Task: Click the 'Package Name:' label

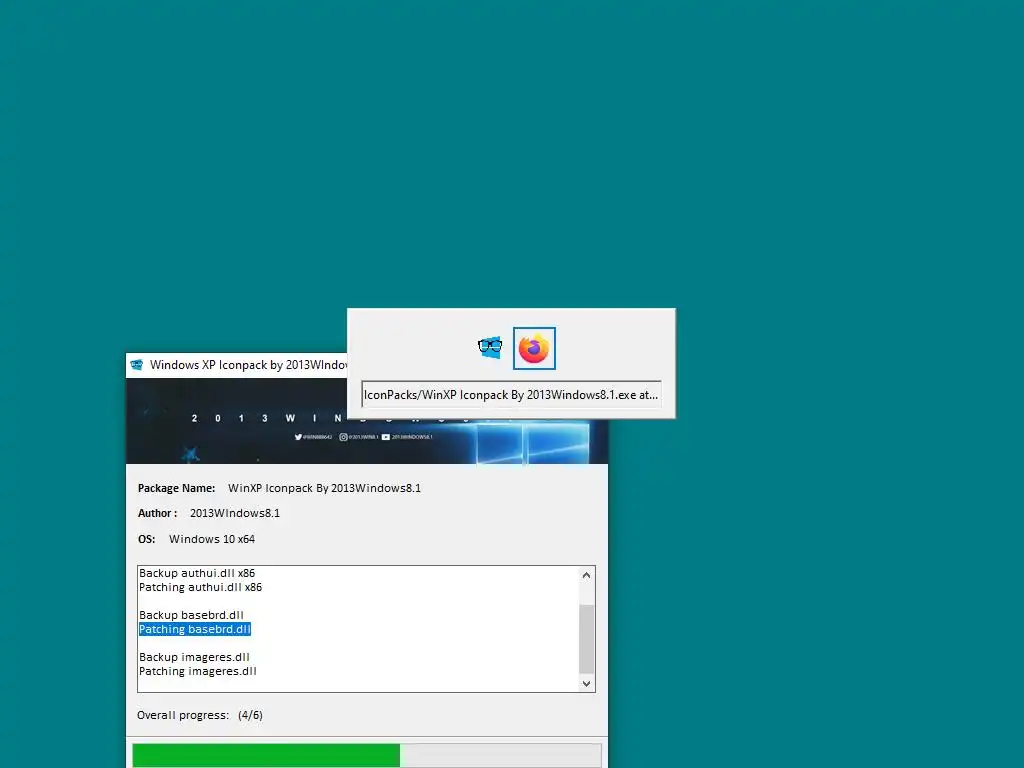Action: [176, 488]
